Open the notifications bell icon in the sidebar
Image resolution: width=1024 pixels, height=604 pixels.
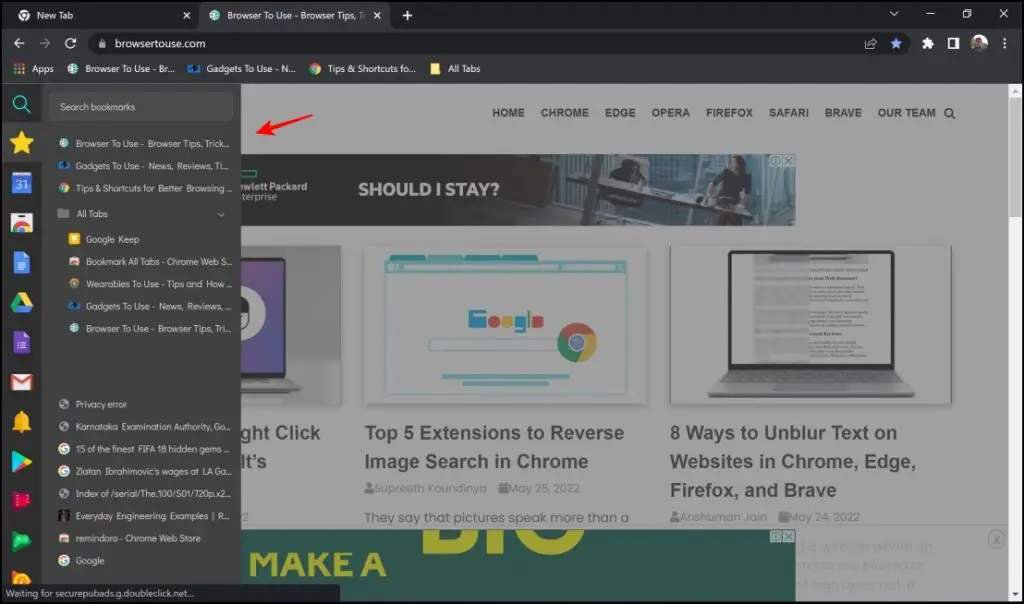(x=20, y=422)
